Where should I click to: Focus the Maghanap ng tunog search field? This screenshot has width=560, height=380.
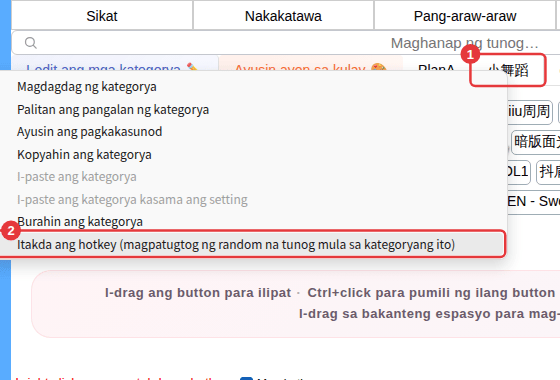[286, 43]
